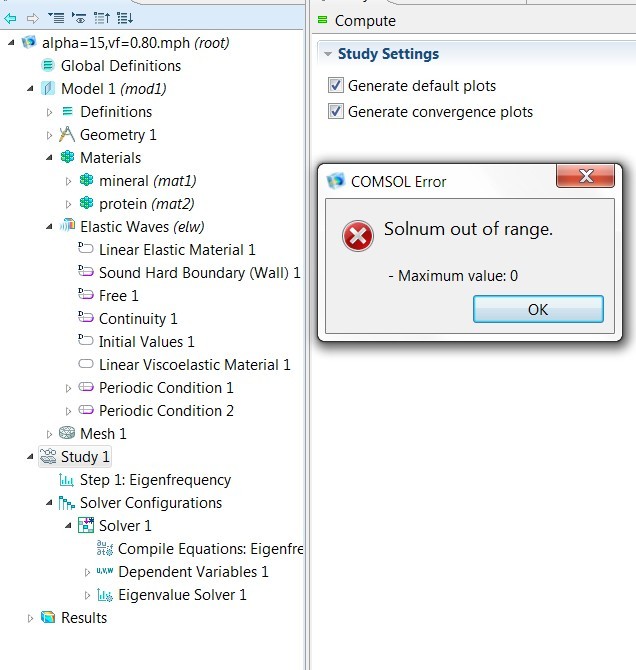This screenshot has width=636, height=670.
Task: Click the show/hide eye toolbar icon
Action: pos(79,18)
